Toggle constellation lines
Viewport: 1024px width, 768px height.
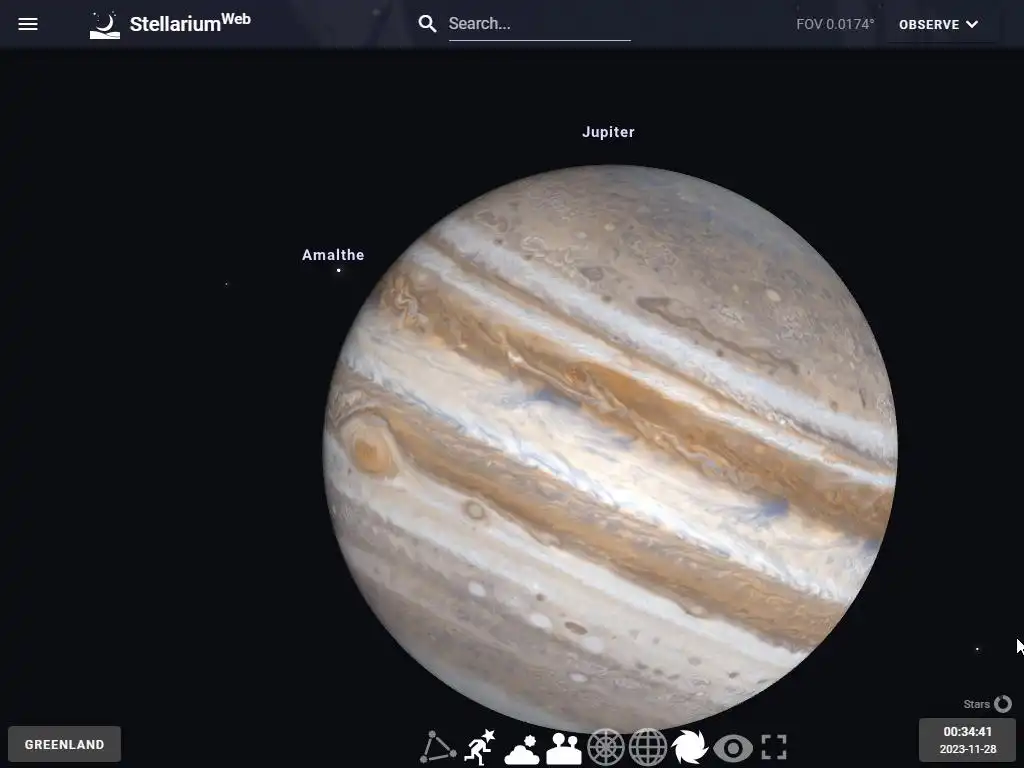(x=438, y=747)
